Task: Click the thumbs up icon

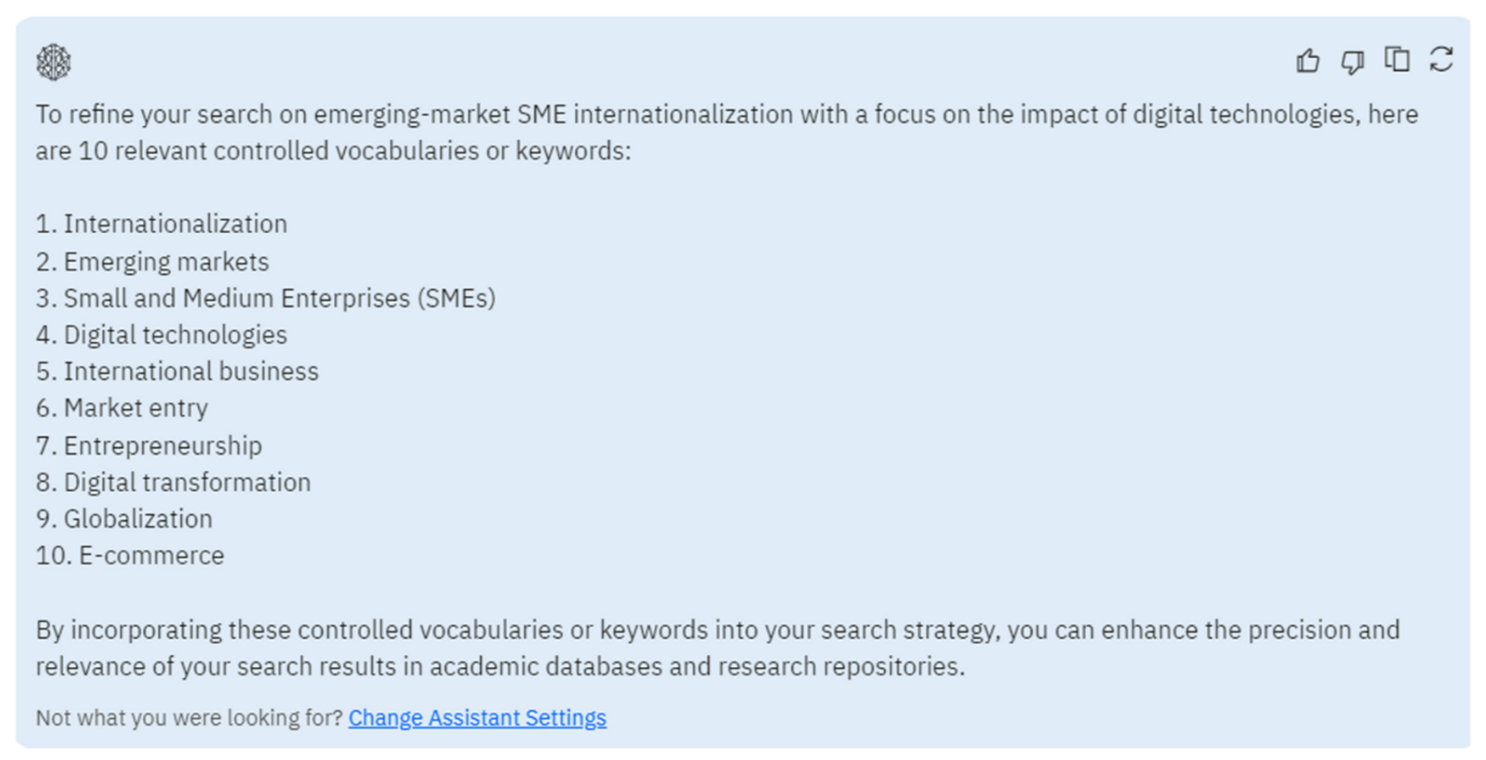Action: 1307,61
